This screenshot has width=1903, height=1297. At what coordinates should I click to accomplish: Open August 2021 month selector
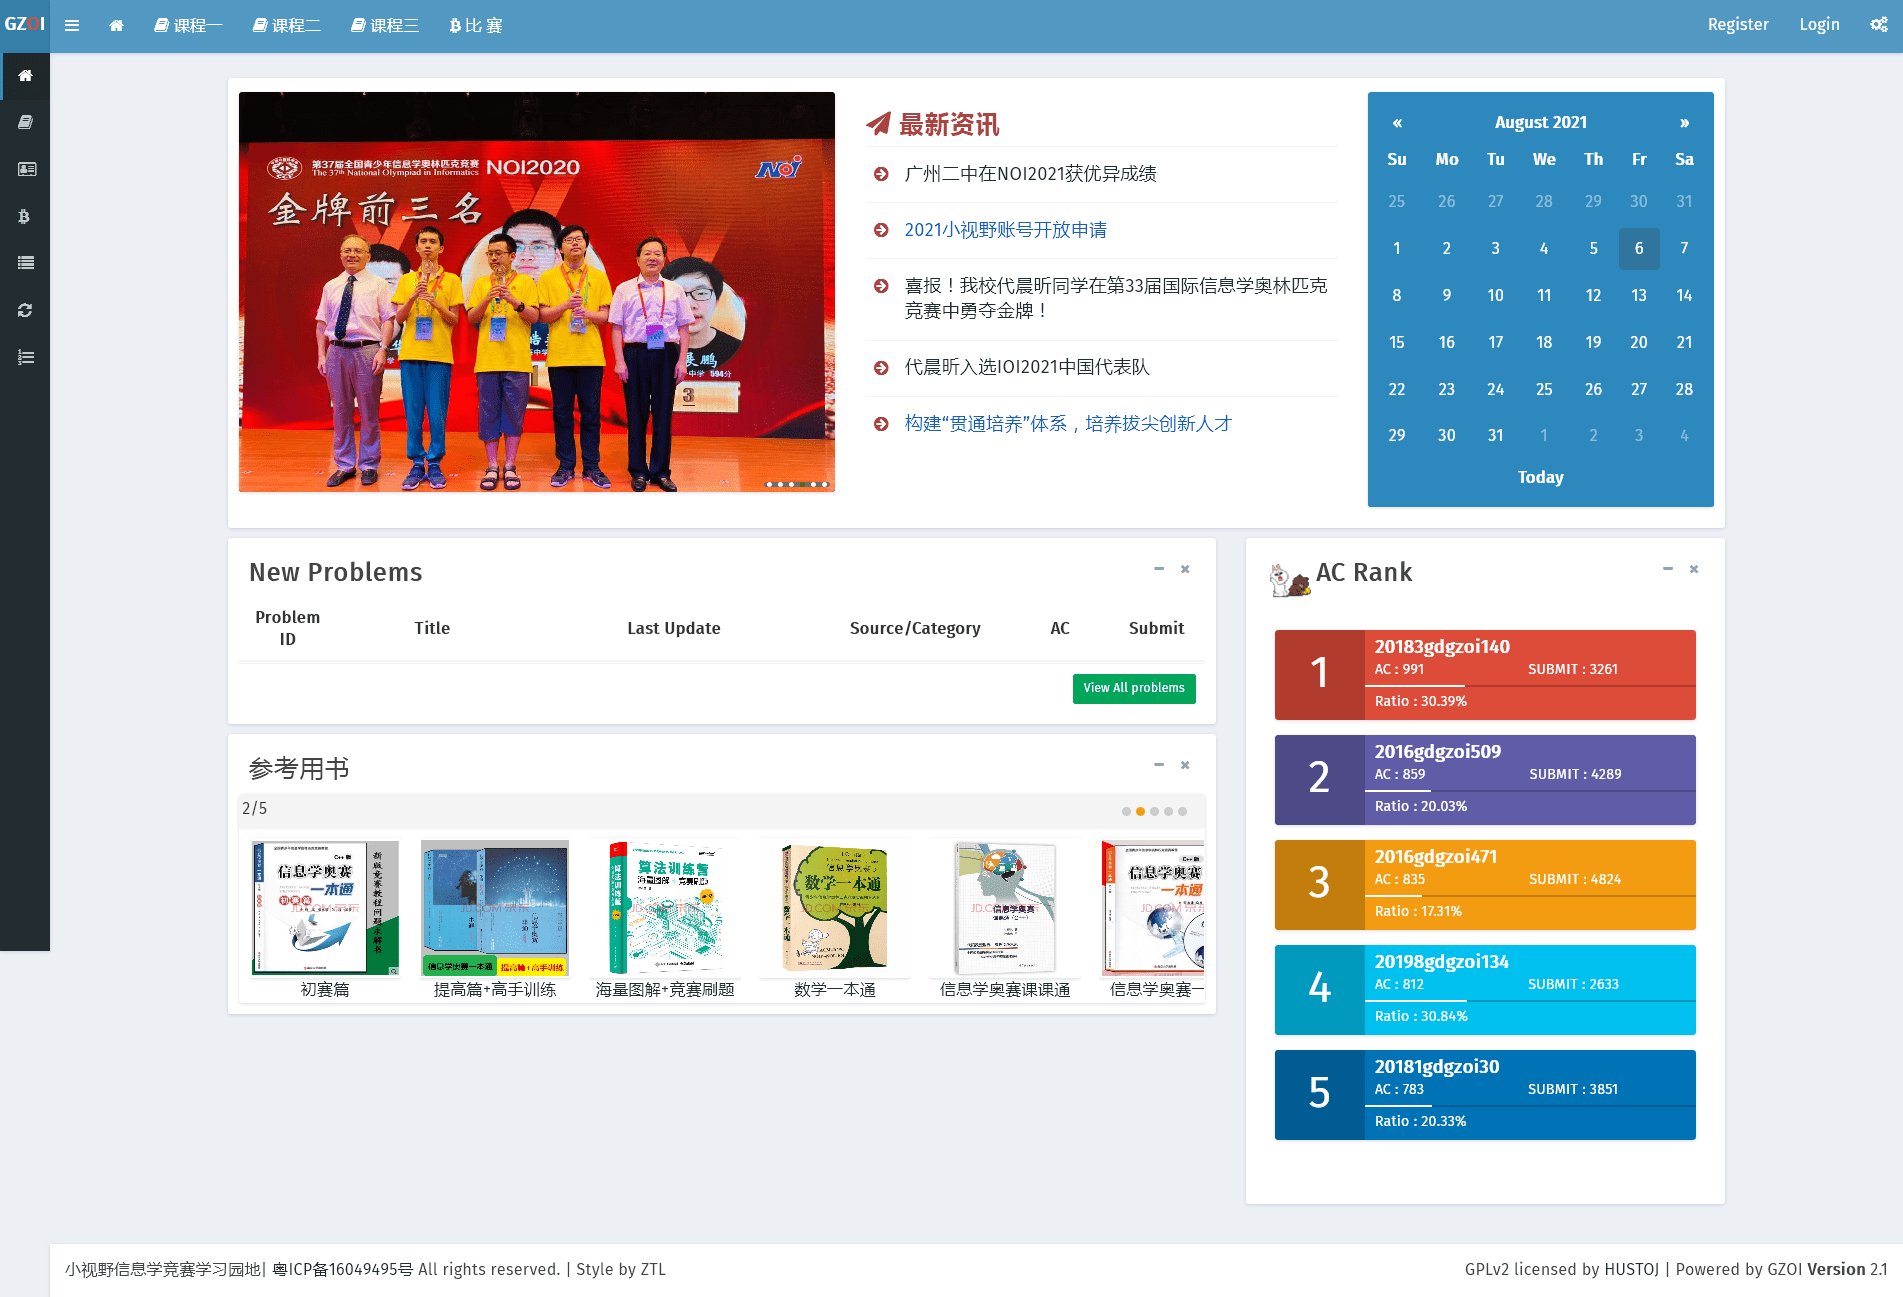[1540, 123]
